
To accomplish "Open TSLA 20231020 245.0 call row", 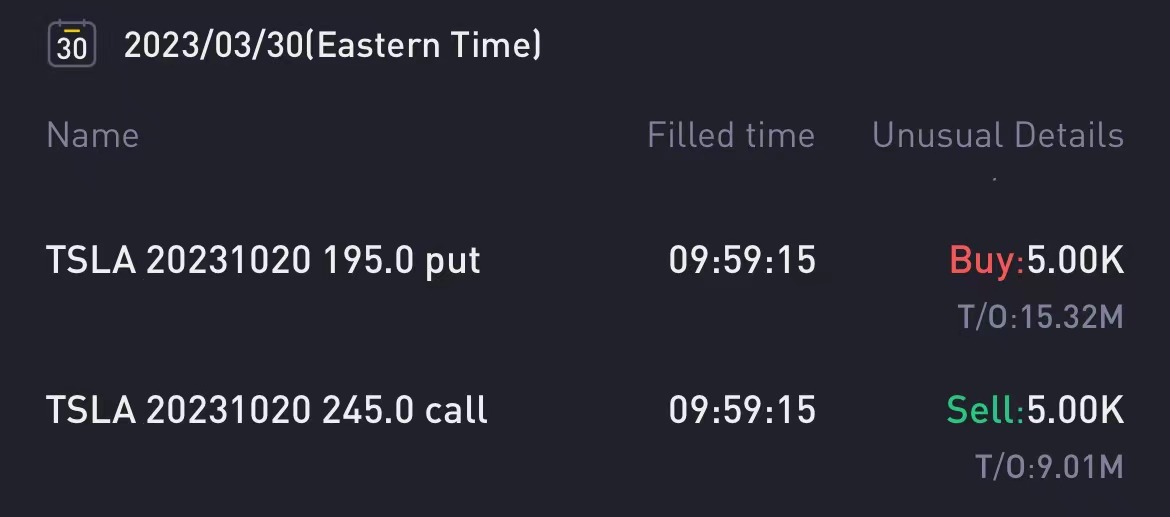I will 585,436.
